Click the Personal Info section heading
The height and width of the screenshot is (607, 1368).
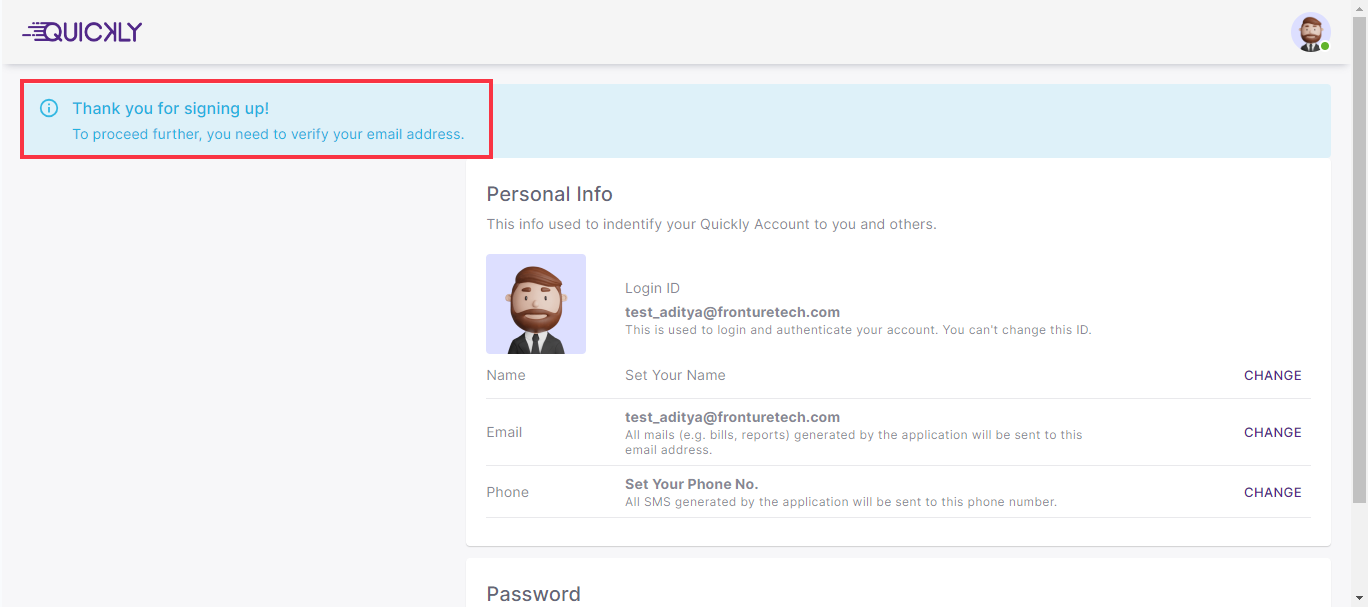(549, 194)
